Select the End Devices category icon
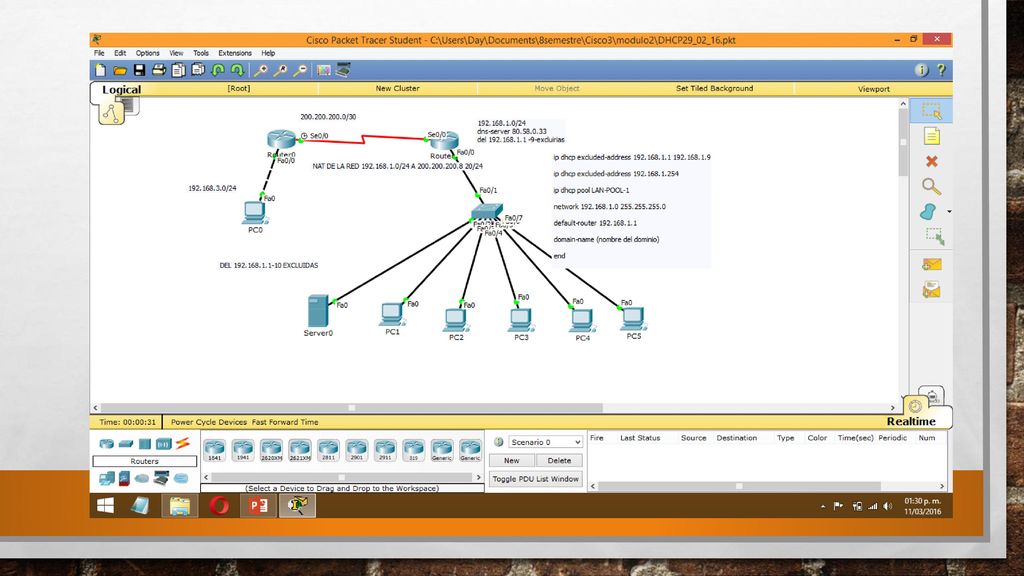The height and width of the screenshot is (576, 1024). pyautogui.click(x=106, y=479)
